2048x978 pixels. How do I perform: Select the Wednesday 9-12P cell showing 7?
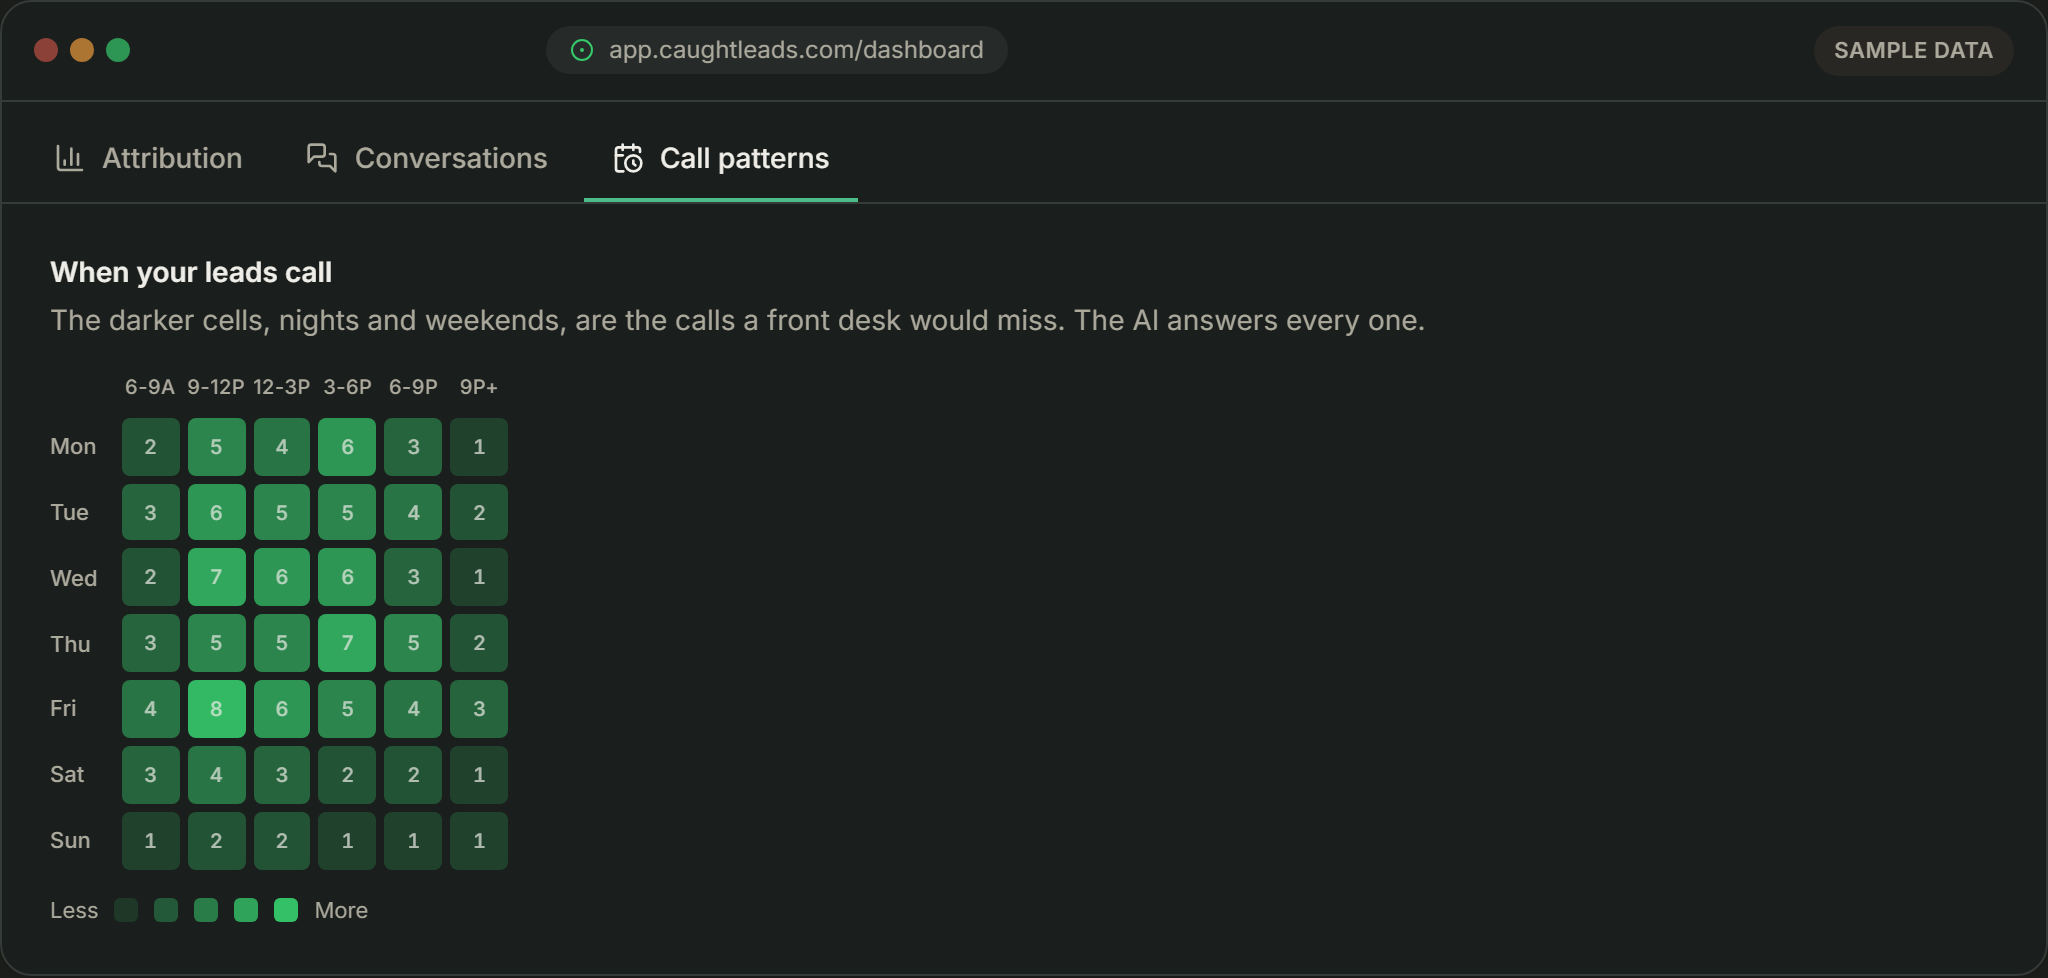click(x=216, y=577)
